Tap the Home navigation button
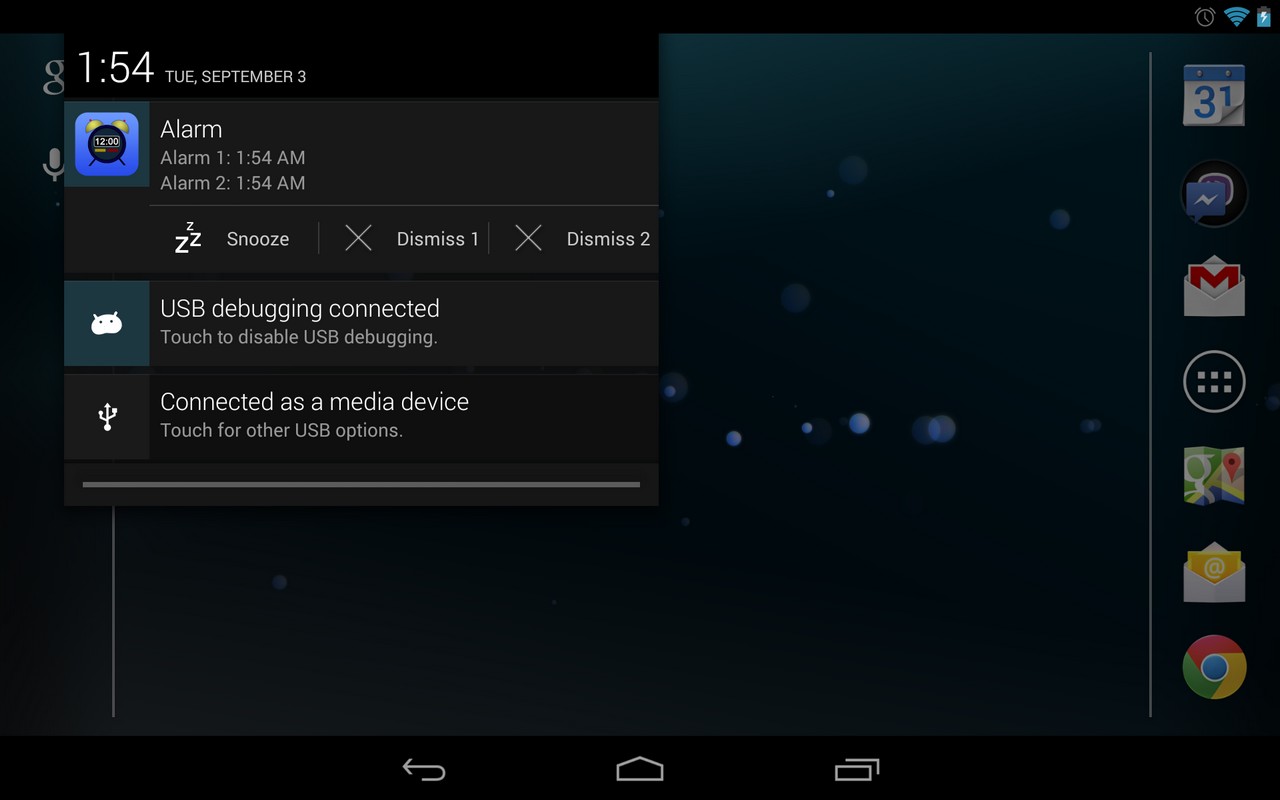This screenshot has height=800, width=1280. coord(640,769)
